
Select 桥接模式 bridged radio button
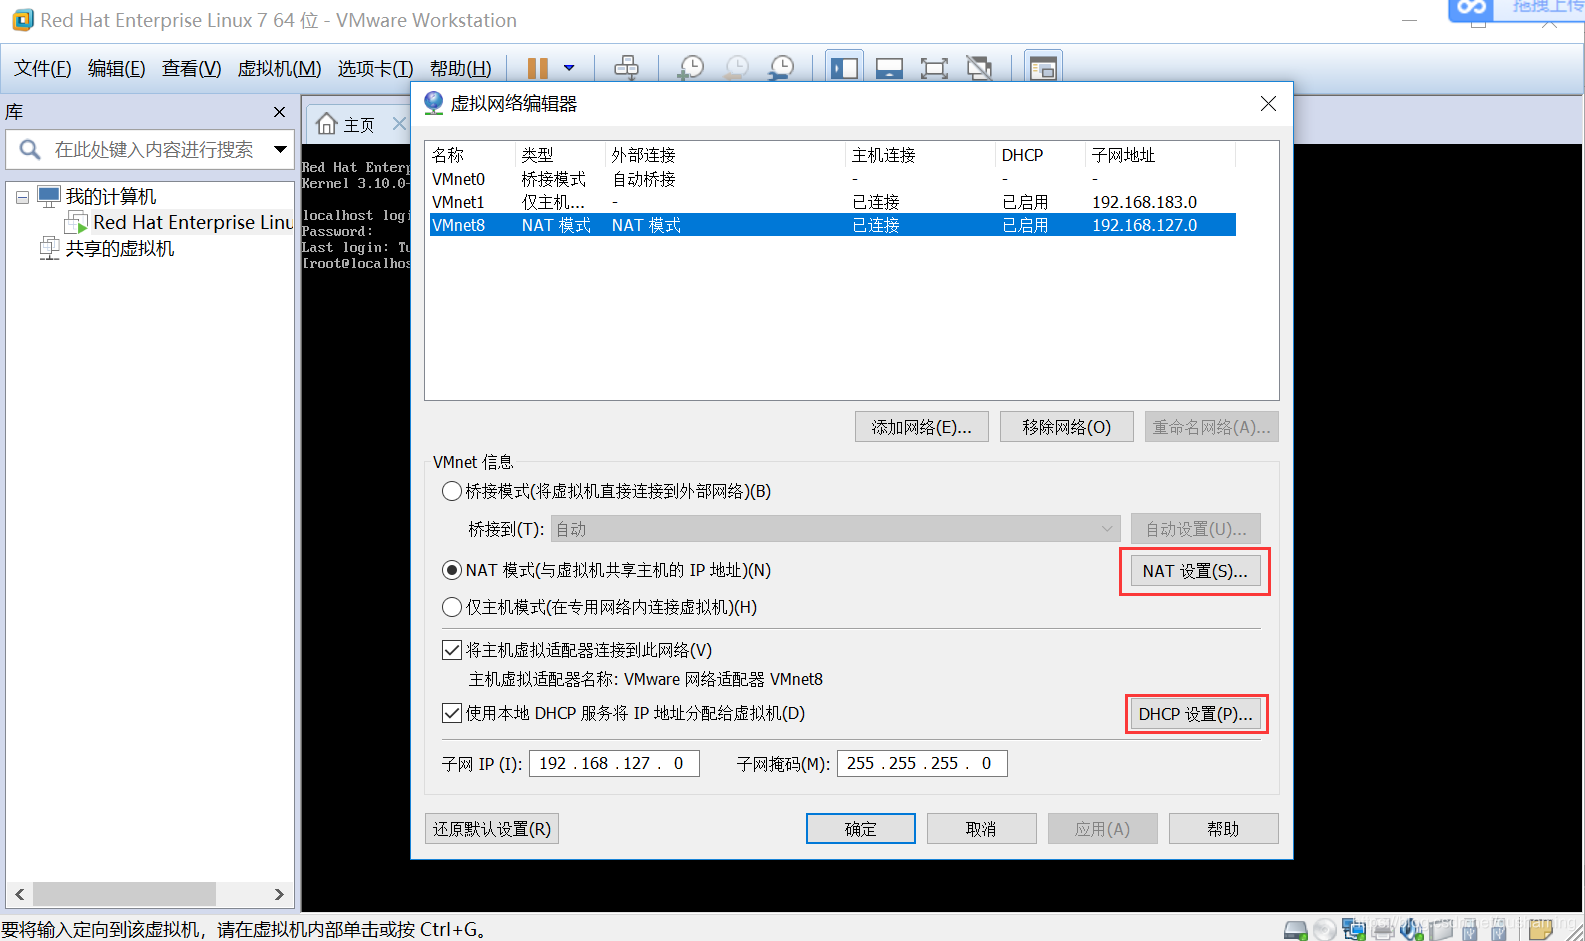pyautogui.click(x=452, y=491)
